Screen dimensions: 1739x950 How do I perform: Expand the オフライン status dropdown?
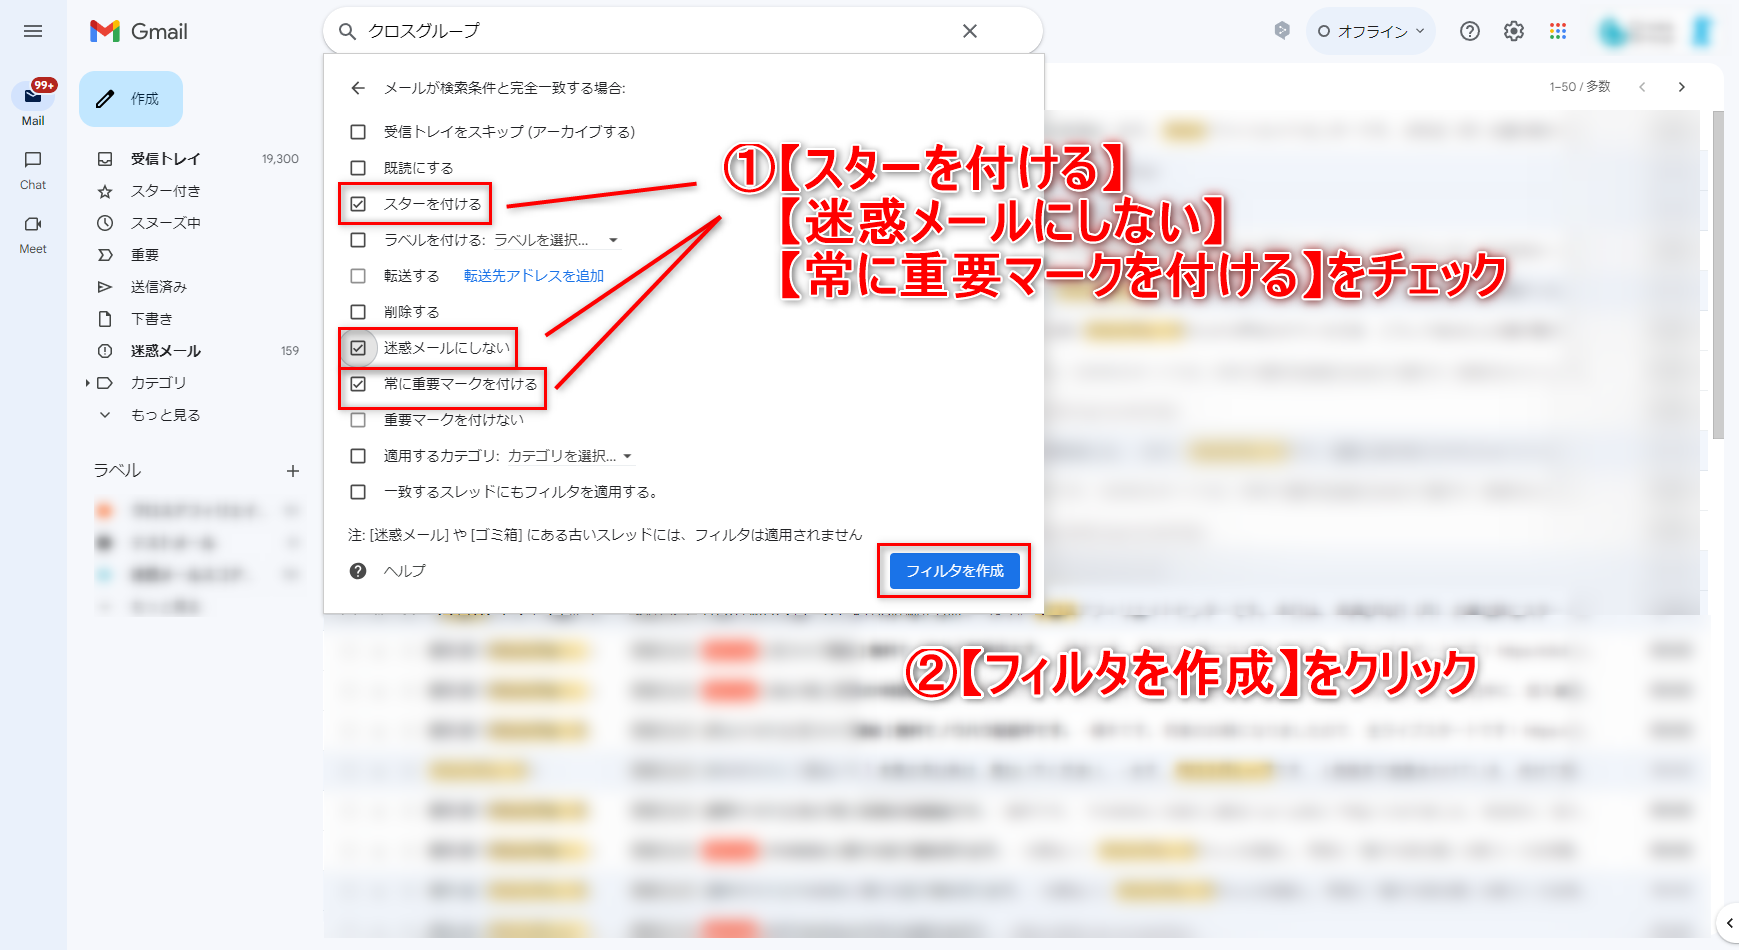(x=1371, y=31)
